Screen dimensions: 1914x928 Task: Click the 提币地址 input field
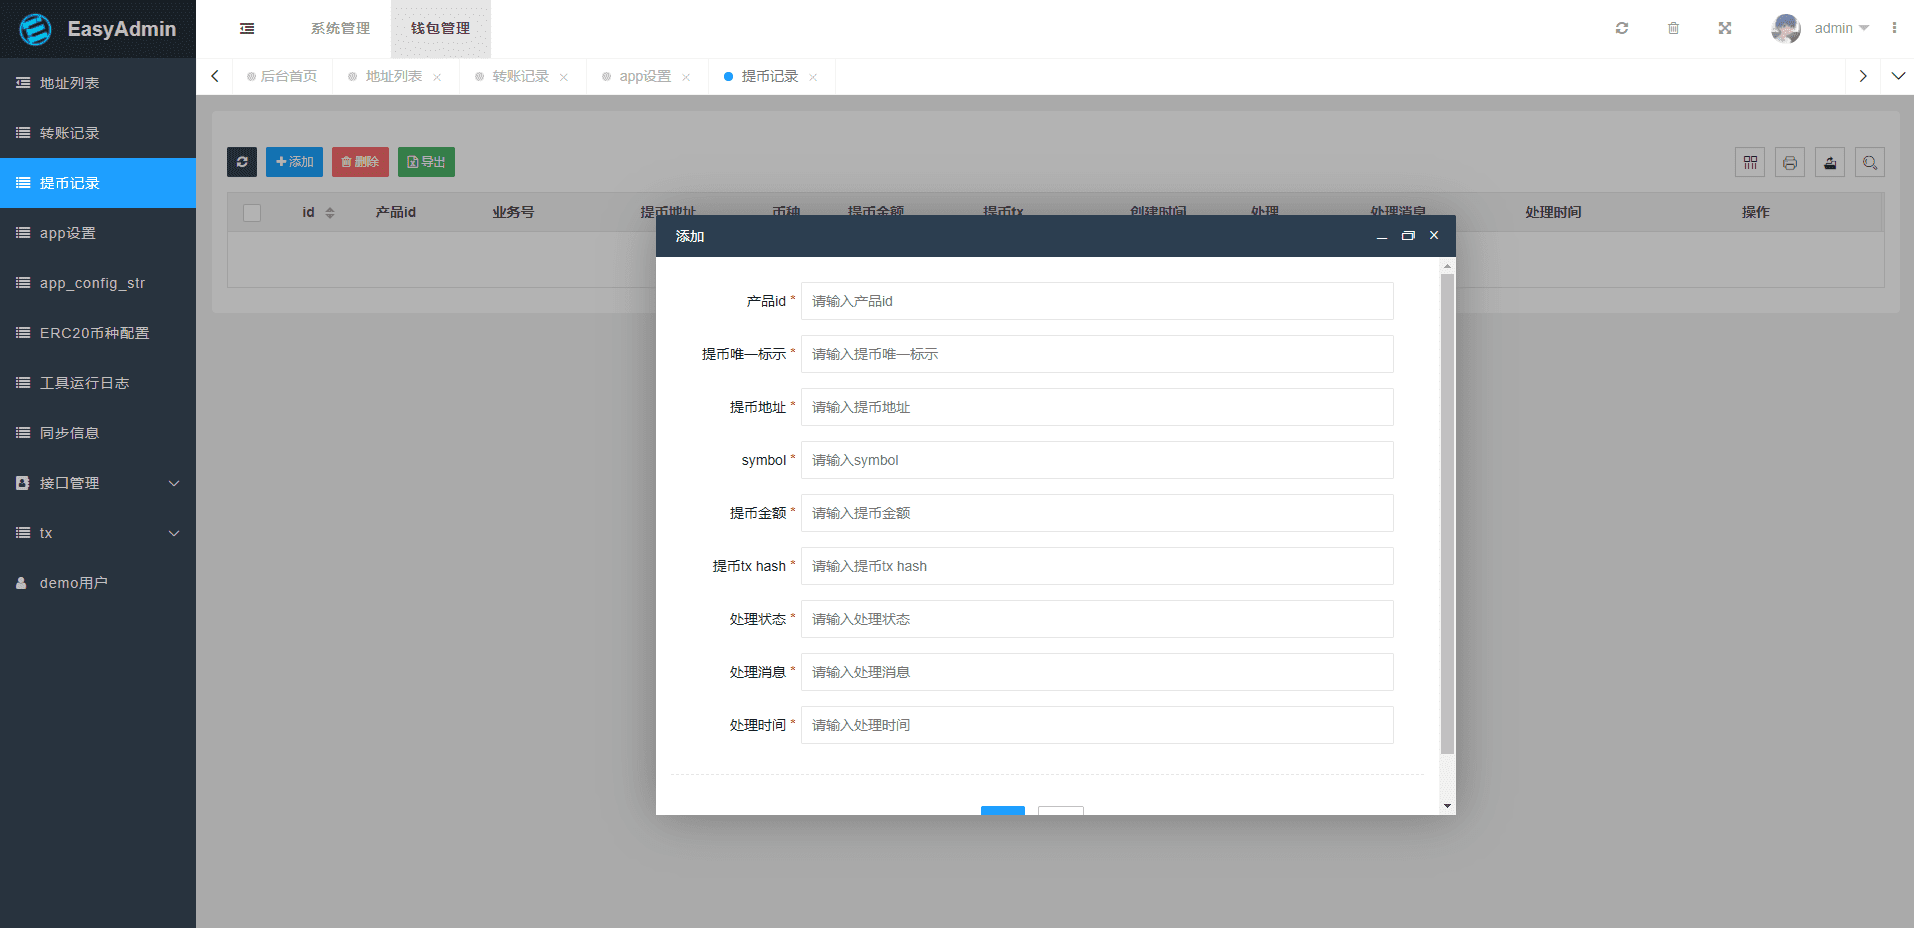[x=1097, y=407]
